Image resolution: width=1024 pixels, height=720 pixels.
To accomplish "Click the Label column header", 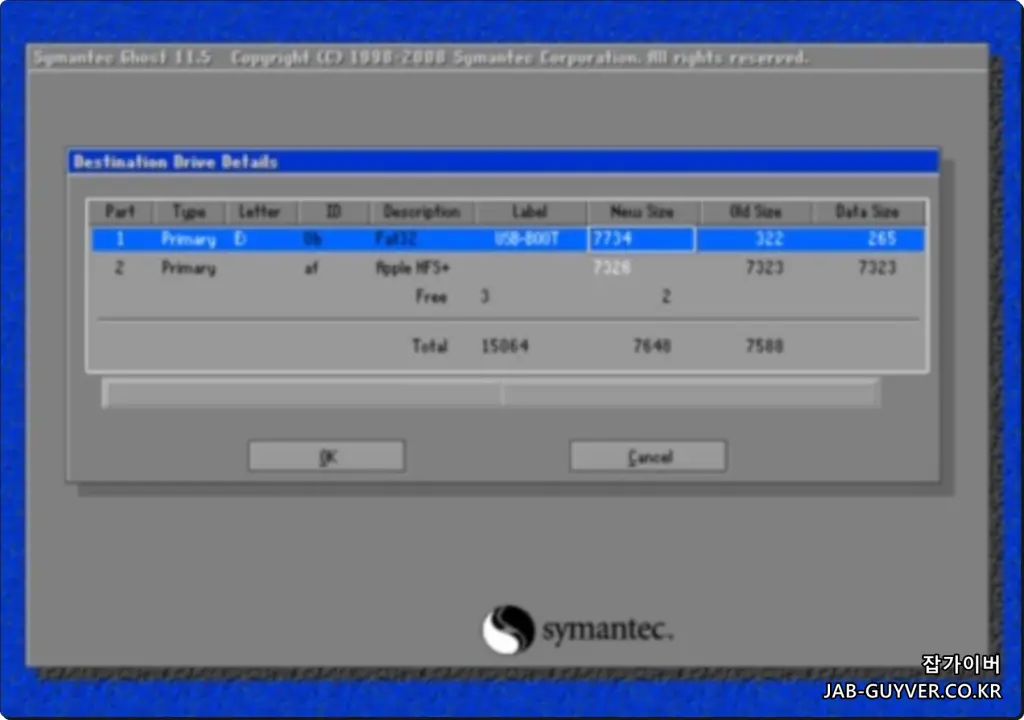I will click(530, 212).
